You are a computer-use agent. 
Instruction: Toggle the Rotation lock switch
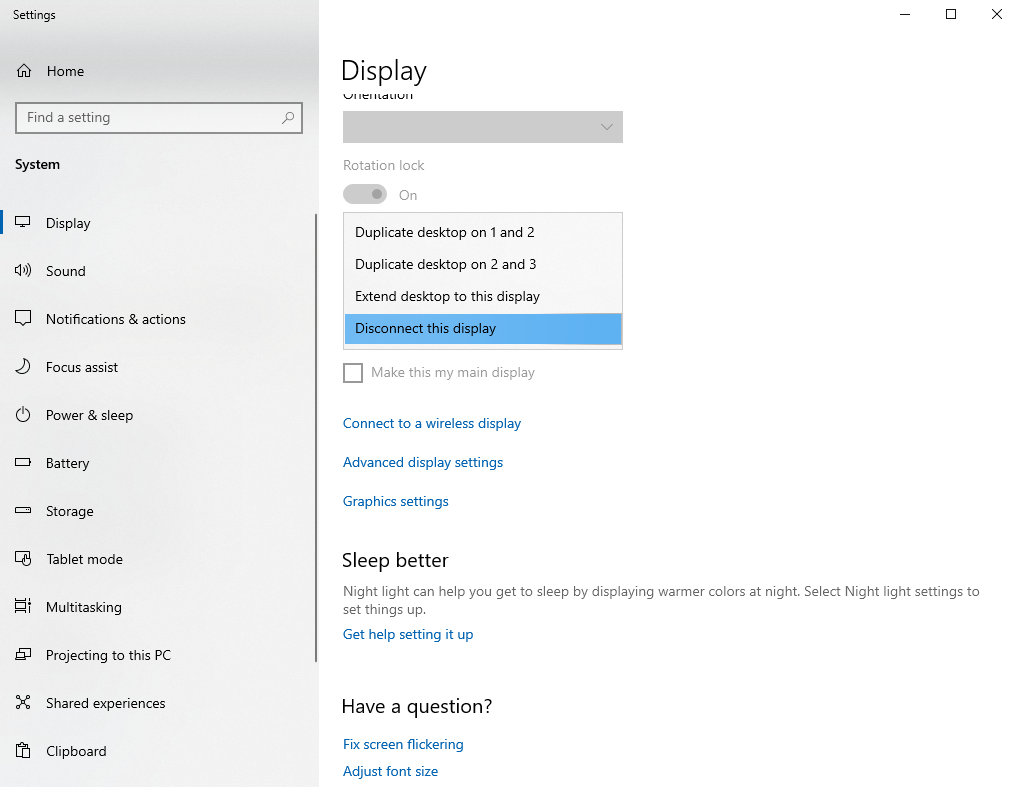point(365,194)
